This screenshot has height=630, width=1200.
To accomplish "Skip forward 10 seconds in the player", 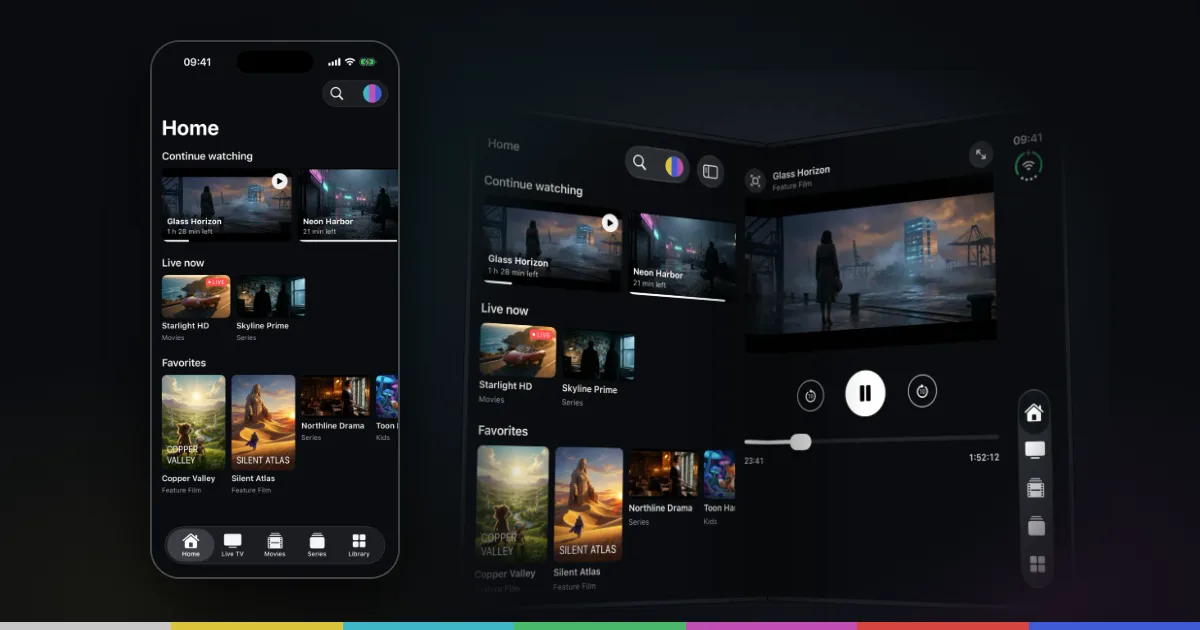I will [922, 391].
